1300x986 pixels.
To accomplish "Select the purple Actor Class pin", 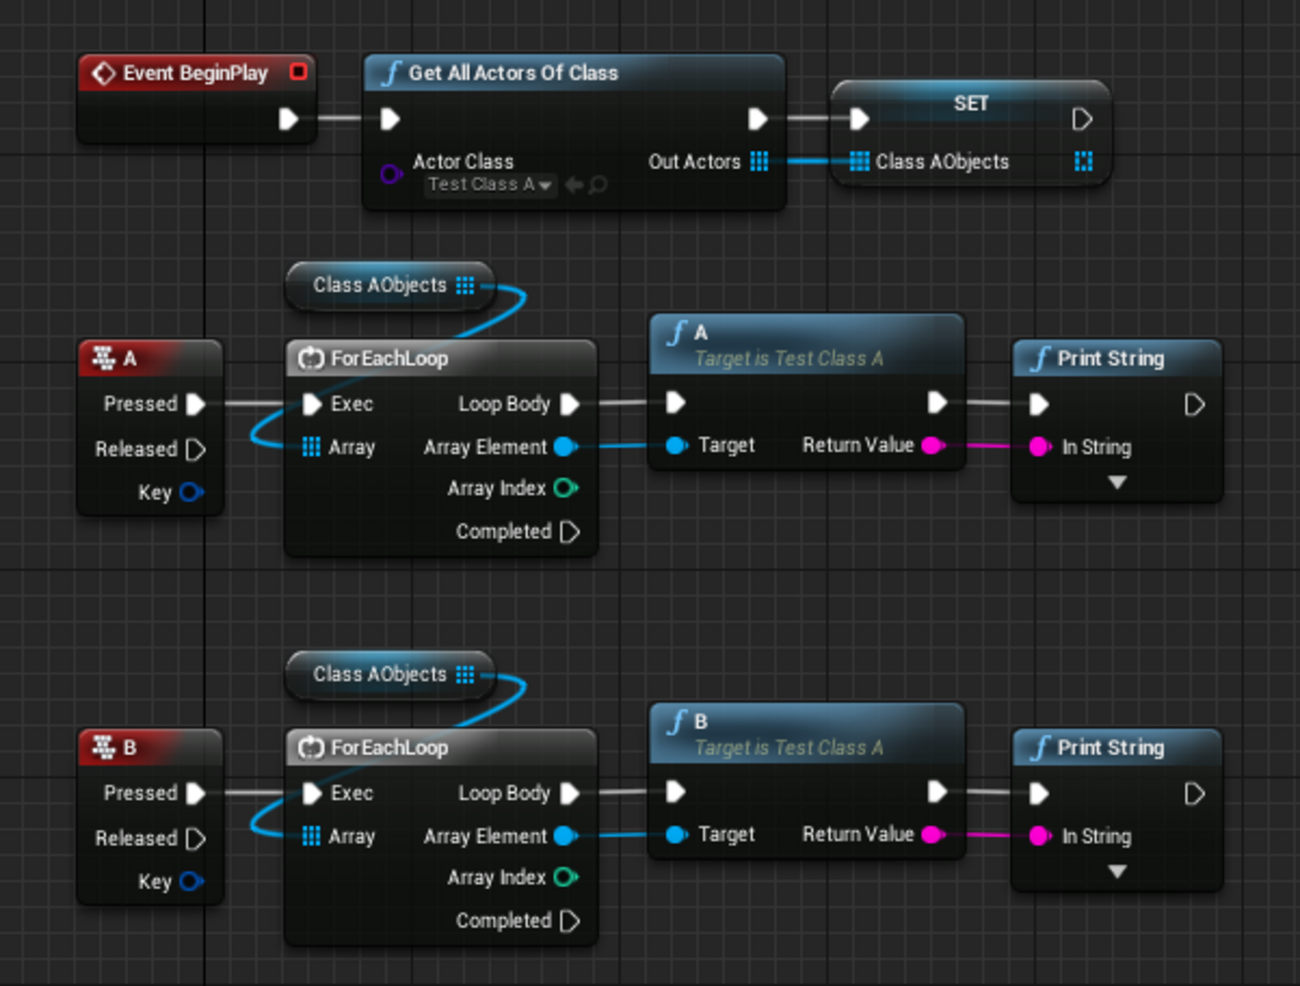I will coord(391,174).
